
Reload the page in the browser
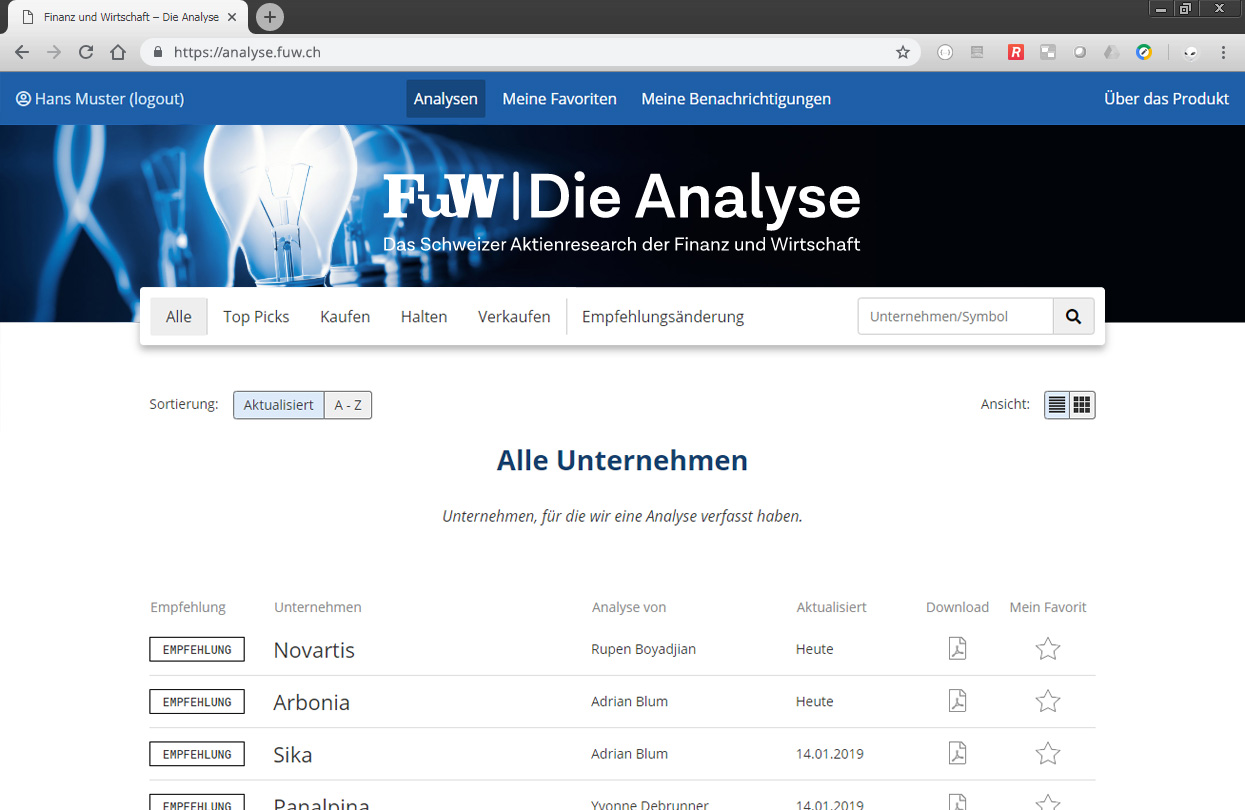(86, 52)
